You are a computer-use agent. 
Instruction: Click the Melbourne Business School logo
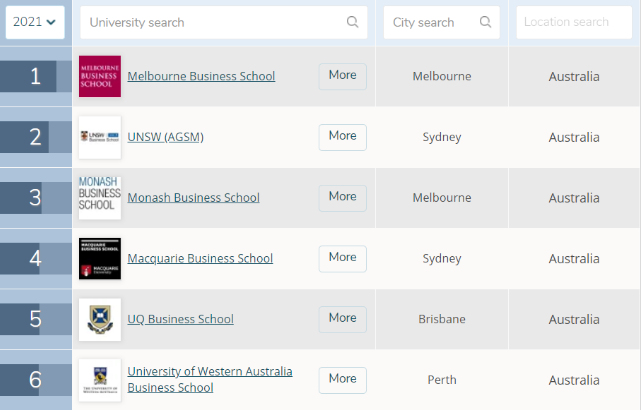tap(100, 77)
